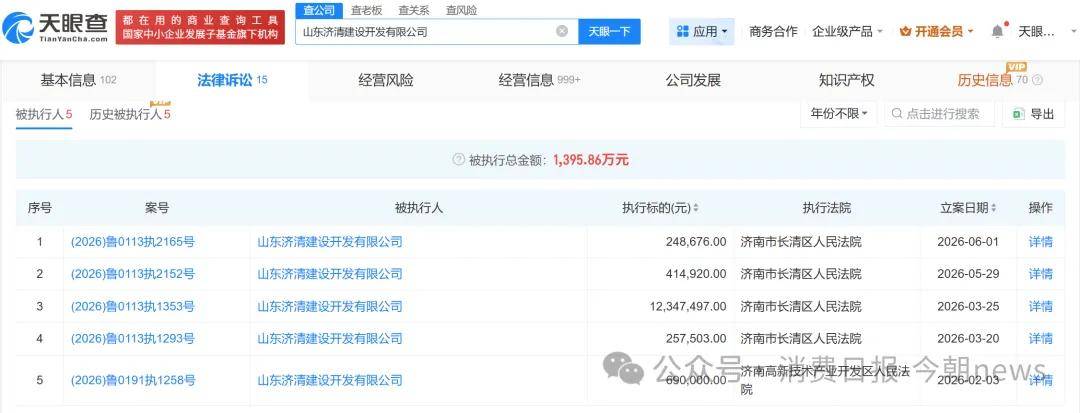The image size is (1080, 413).
Task: Click the help icon beside 被执行总金额
Action: pyautogui.click(x=458, y=160)
